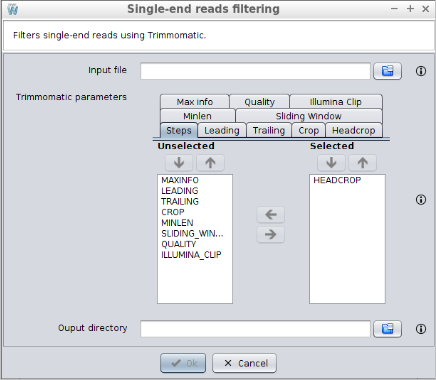Browse for the input file with the folder icon
This screenshot has width=436, height=380.
pos(387,71)
